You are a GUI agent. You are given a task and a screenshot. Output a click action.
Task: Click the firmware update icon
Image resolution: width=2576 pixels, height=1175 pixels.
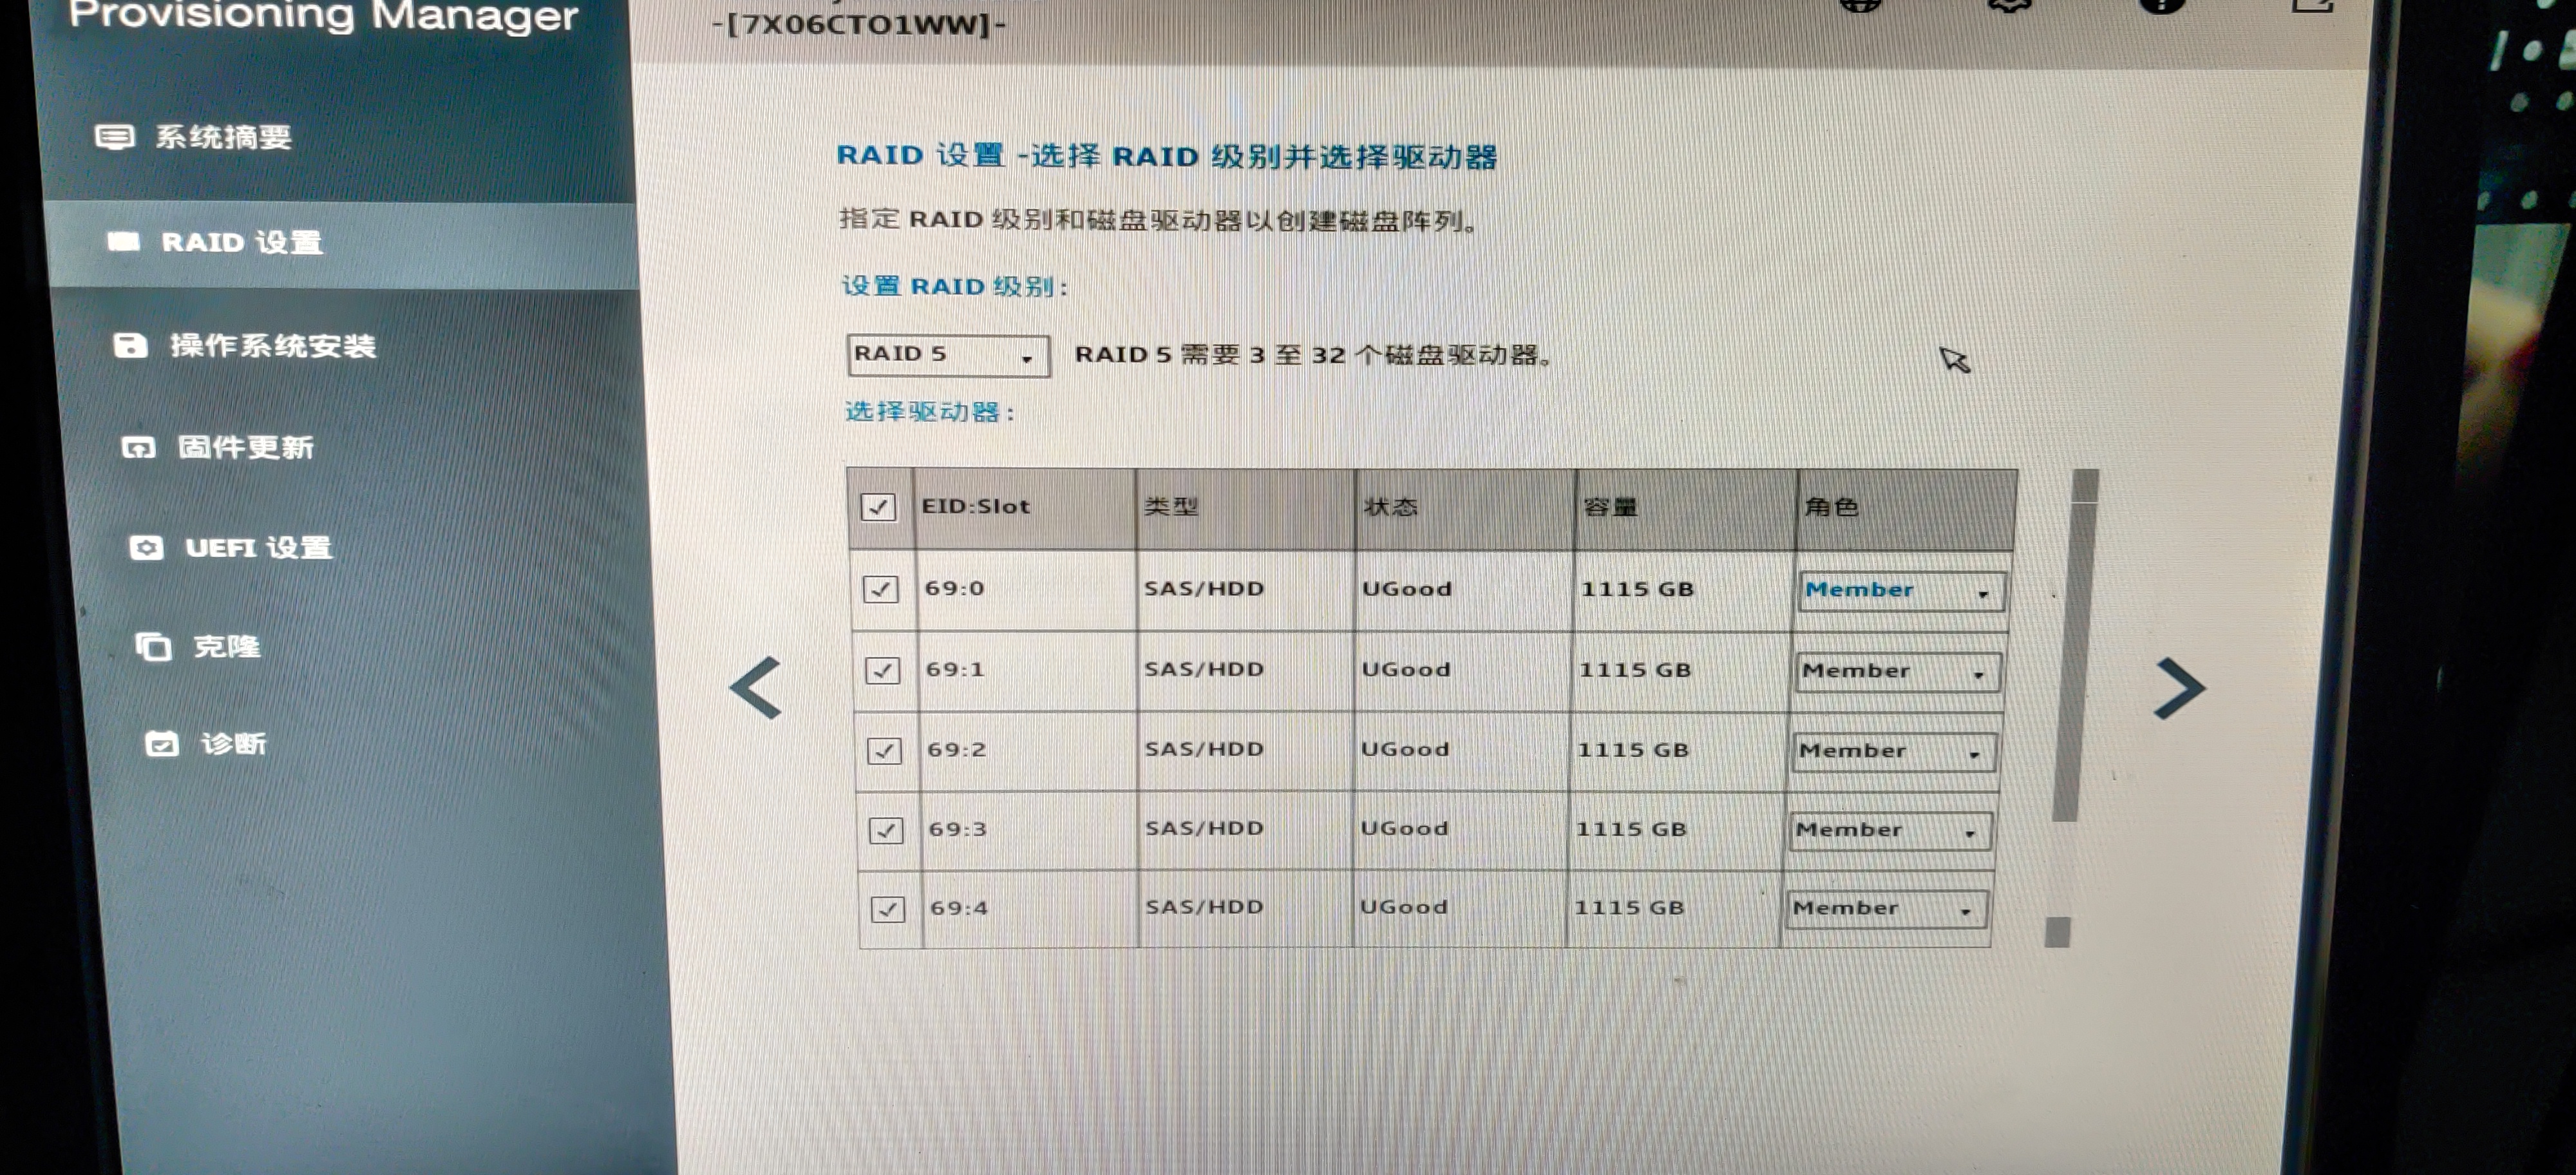click(138, 447)
